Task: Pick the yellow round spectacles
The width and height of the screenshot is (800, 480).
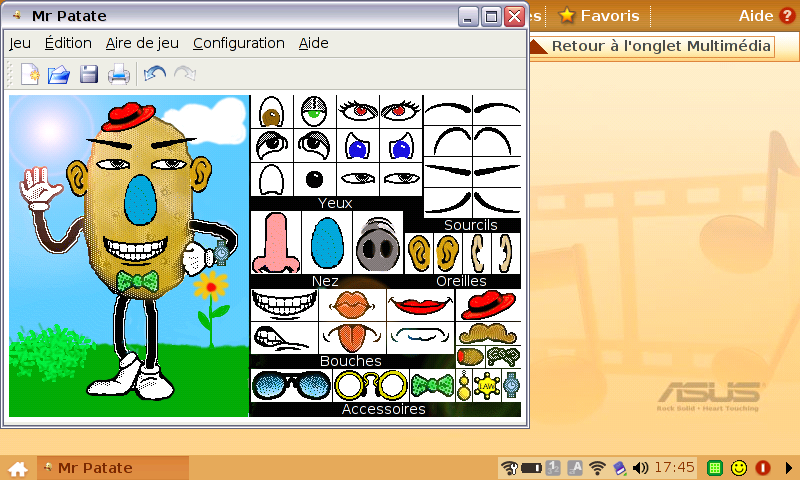Action: pyautogui.click(x=371, y=385)
